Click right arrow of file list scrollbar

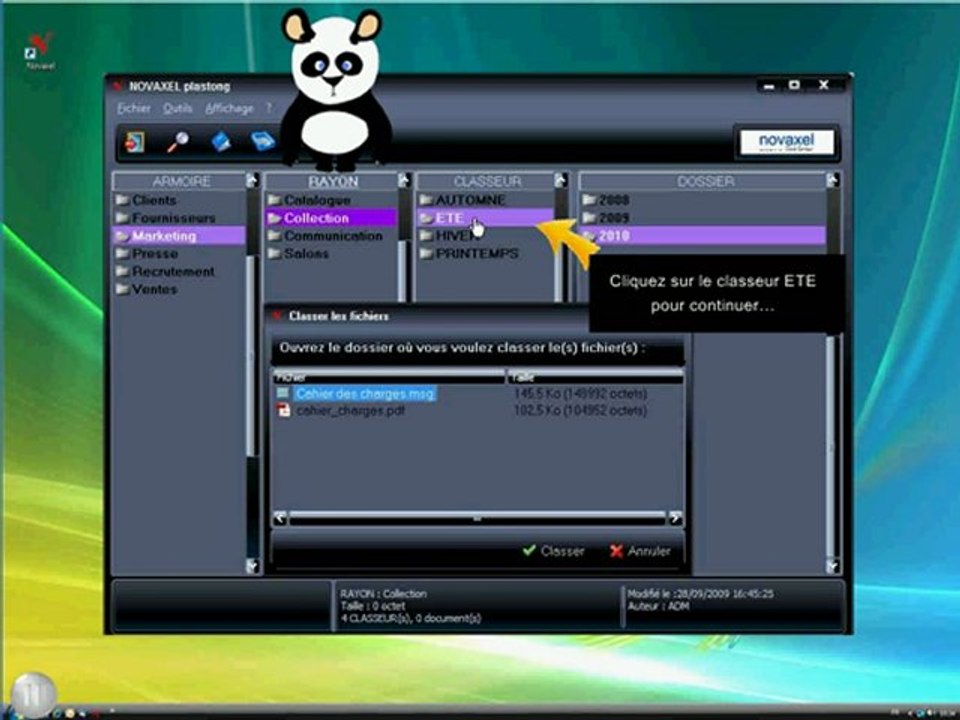pyautogui.click(x=675, y=518)
